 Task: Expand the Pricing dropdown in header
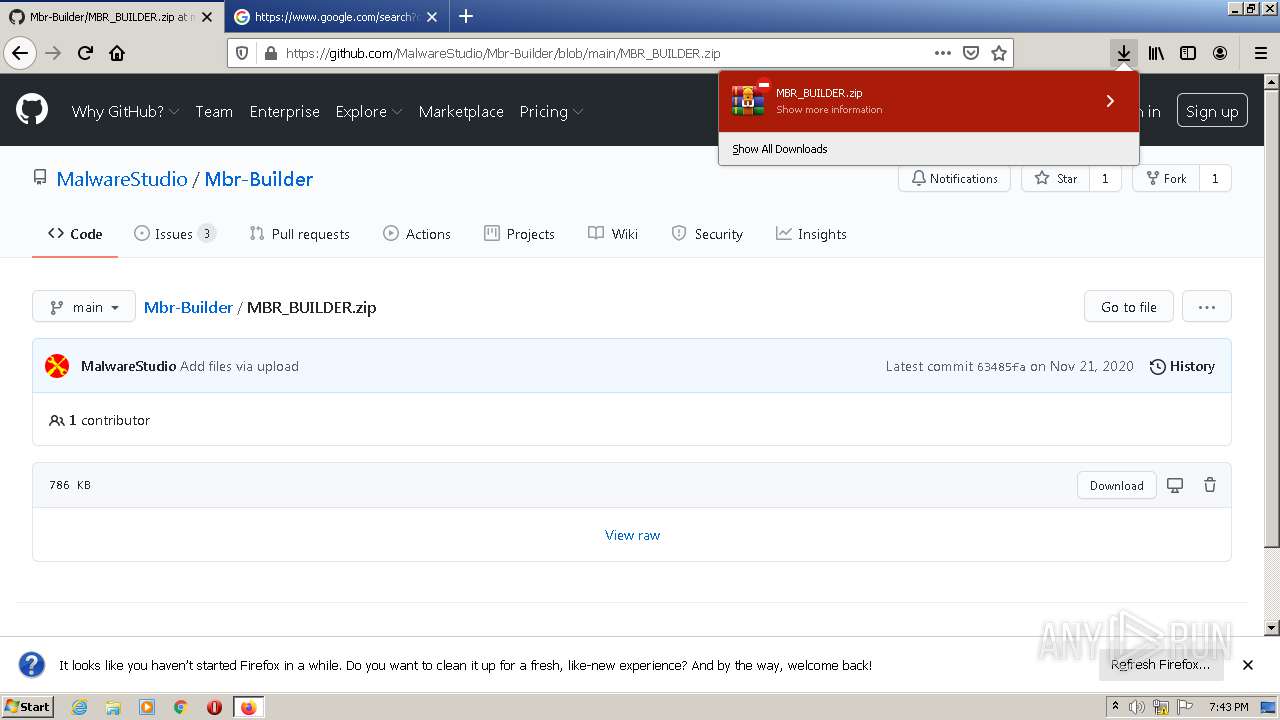[551, 111]
